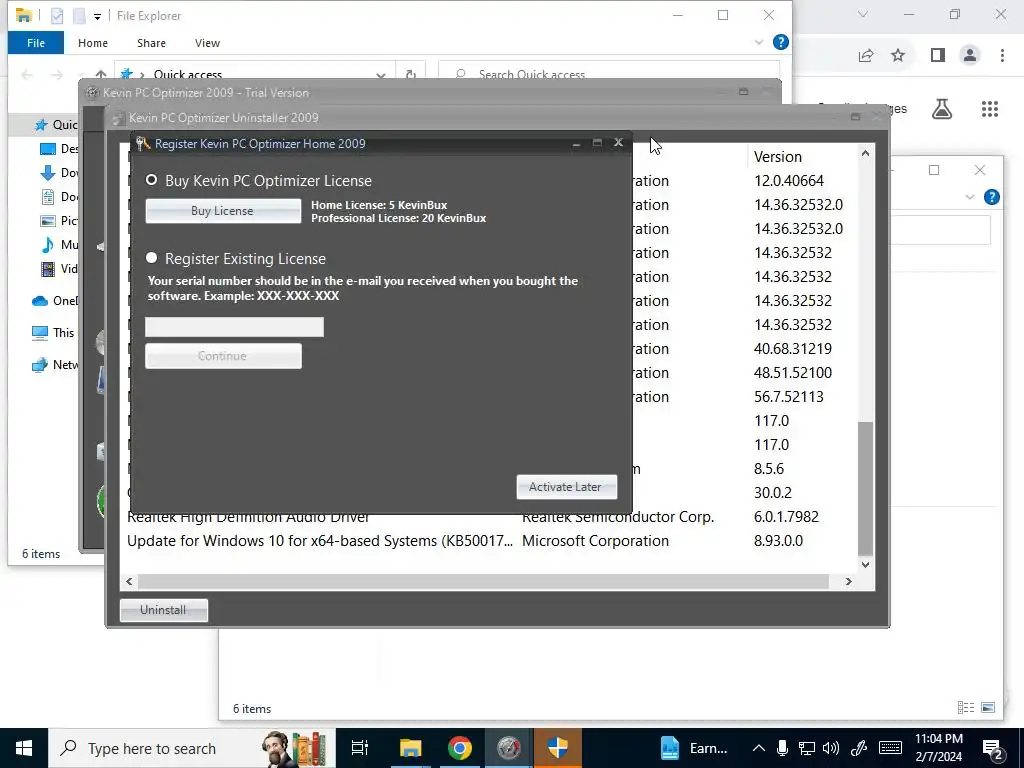The height and width of the screenshot is (768, 1024).
Task: Select Buy Kevin PC Optimizer License radio
Action: 152,180
